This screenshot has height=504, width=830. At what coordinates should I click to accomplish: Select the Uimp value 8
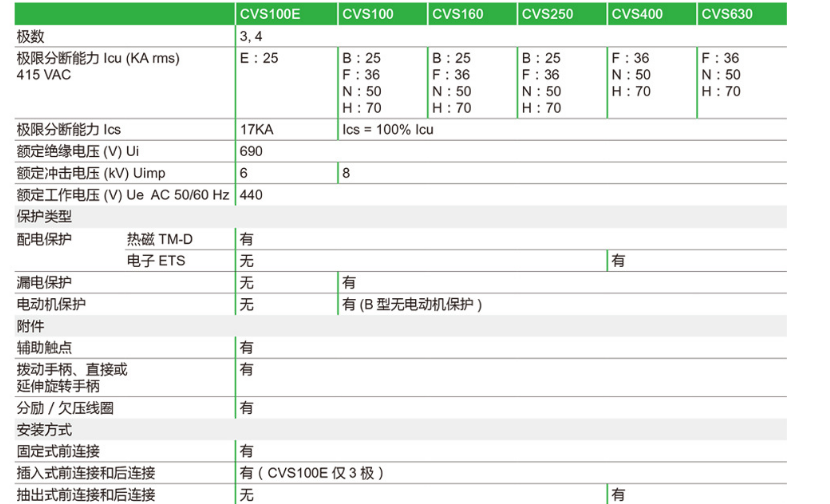(x=346, y=173)
